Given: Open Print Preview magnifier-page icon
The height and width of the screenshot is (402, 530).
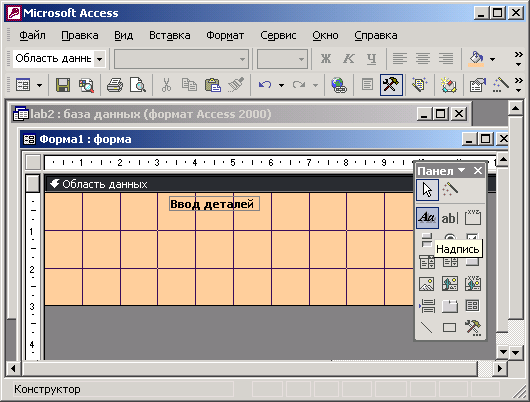Looking at the screenshot, I should pyautogui.click(x=138, y=85).
